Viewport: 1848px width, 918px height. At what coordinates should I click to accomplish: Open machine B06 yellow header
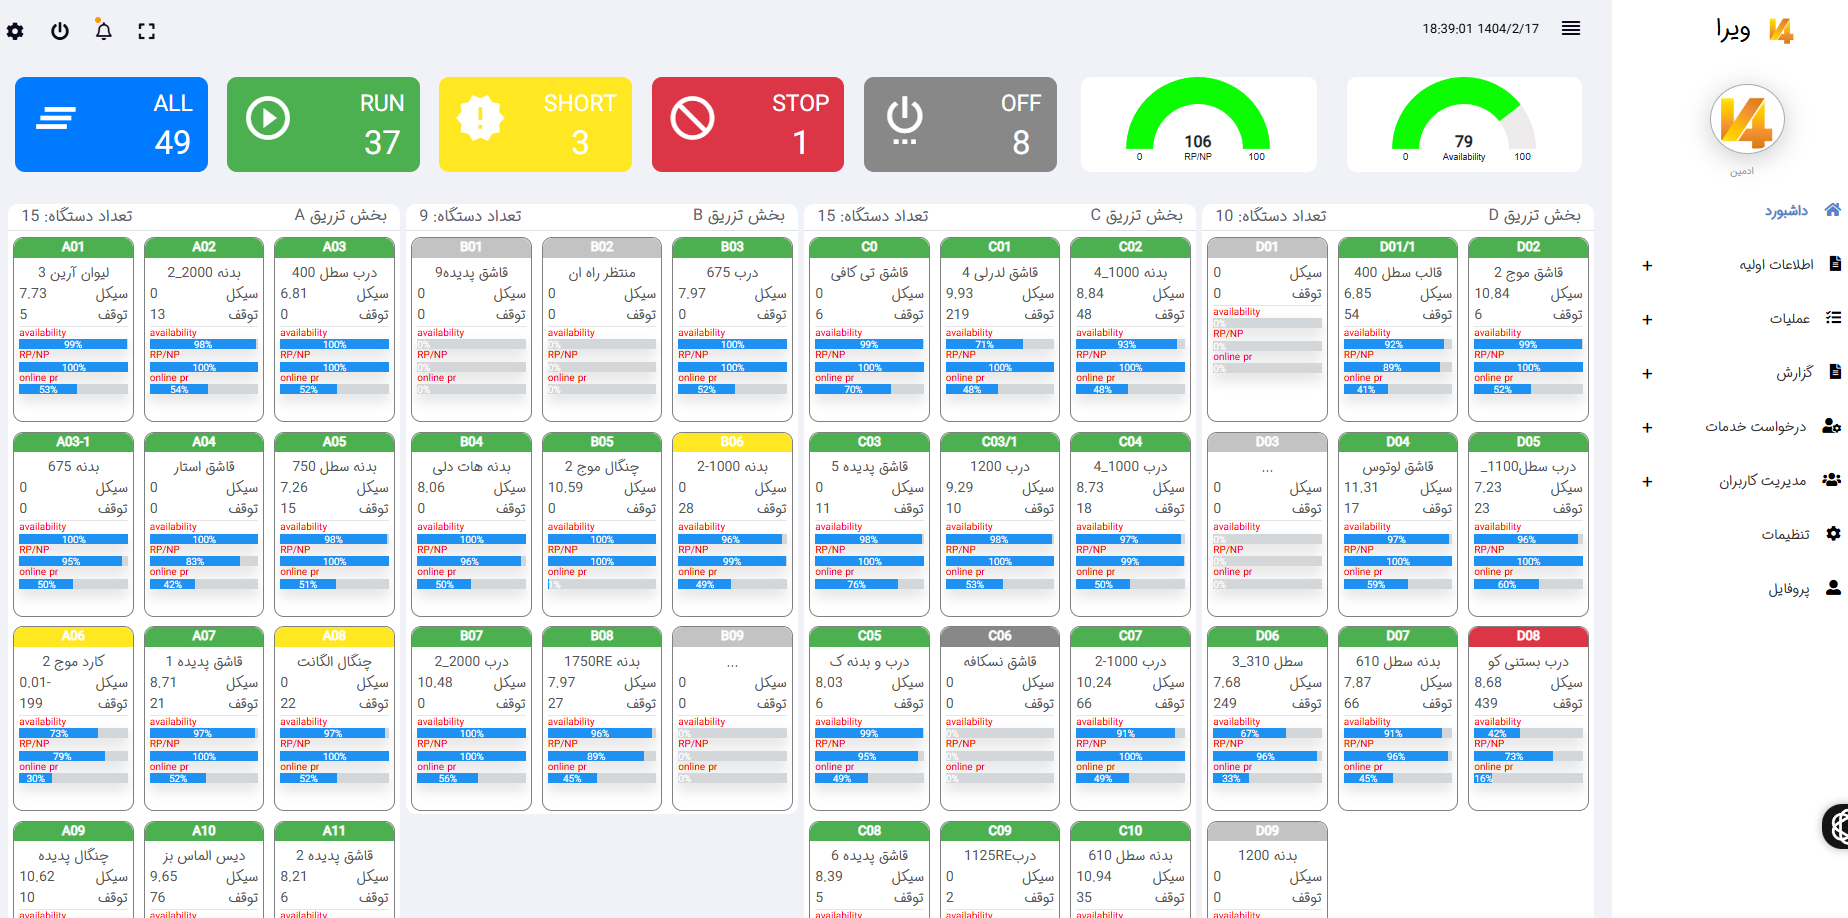click(732, 442)
